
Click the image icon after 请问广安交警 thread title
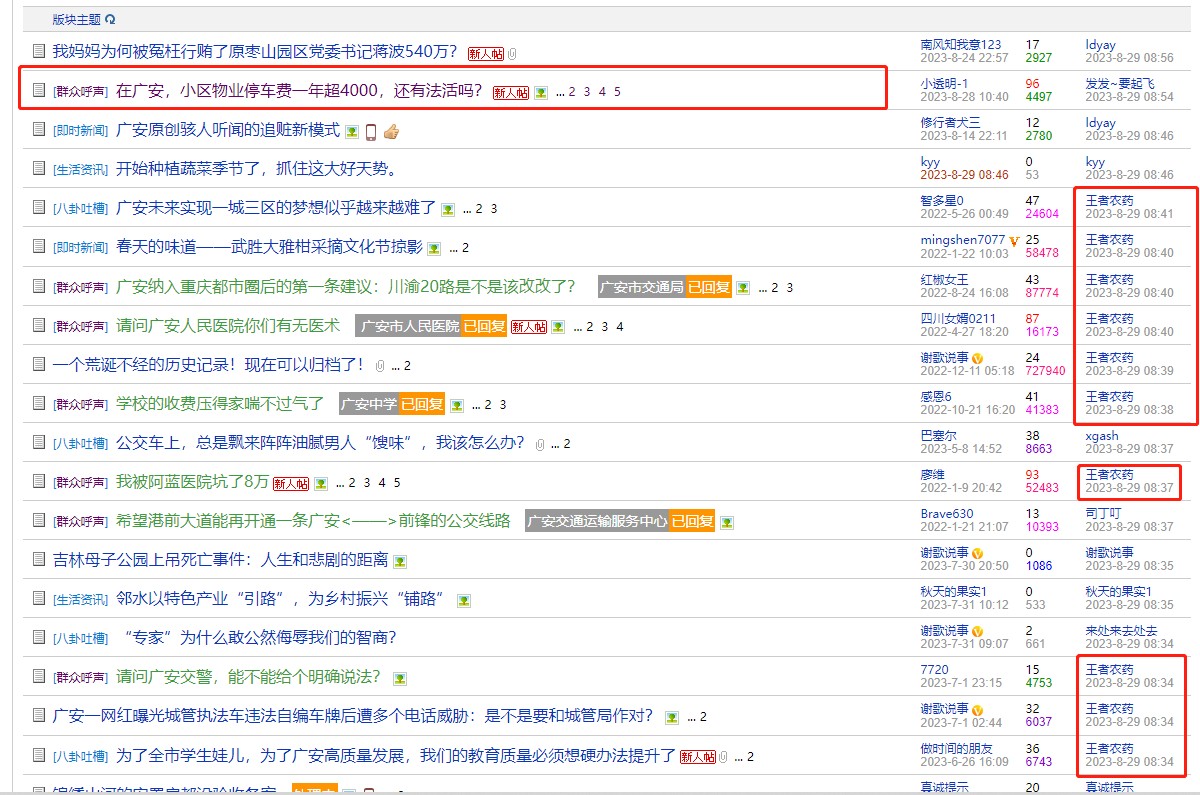(x=400, y=678)
